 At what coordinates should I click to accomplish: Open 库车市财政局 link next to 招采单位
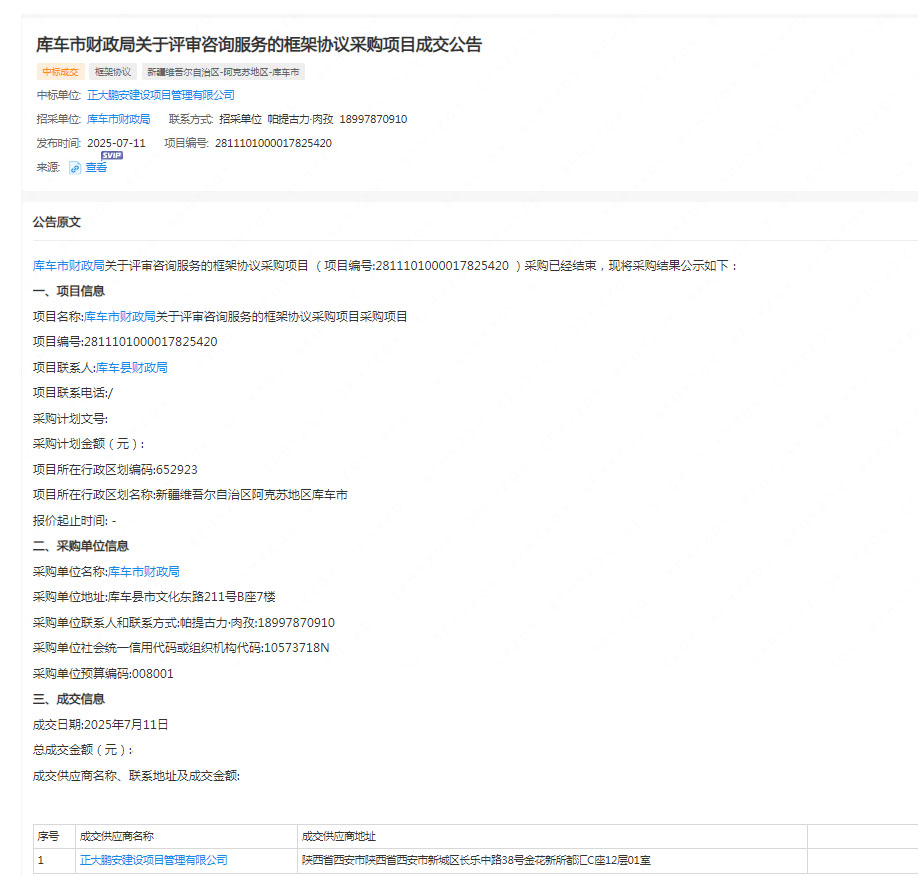click(119, 119)
